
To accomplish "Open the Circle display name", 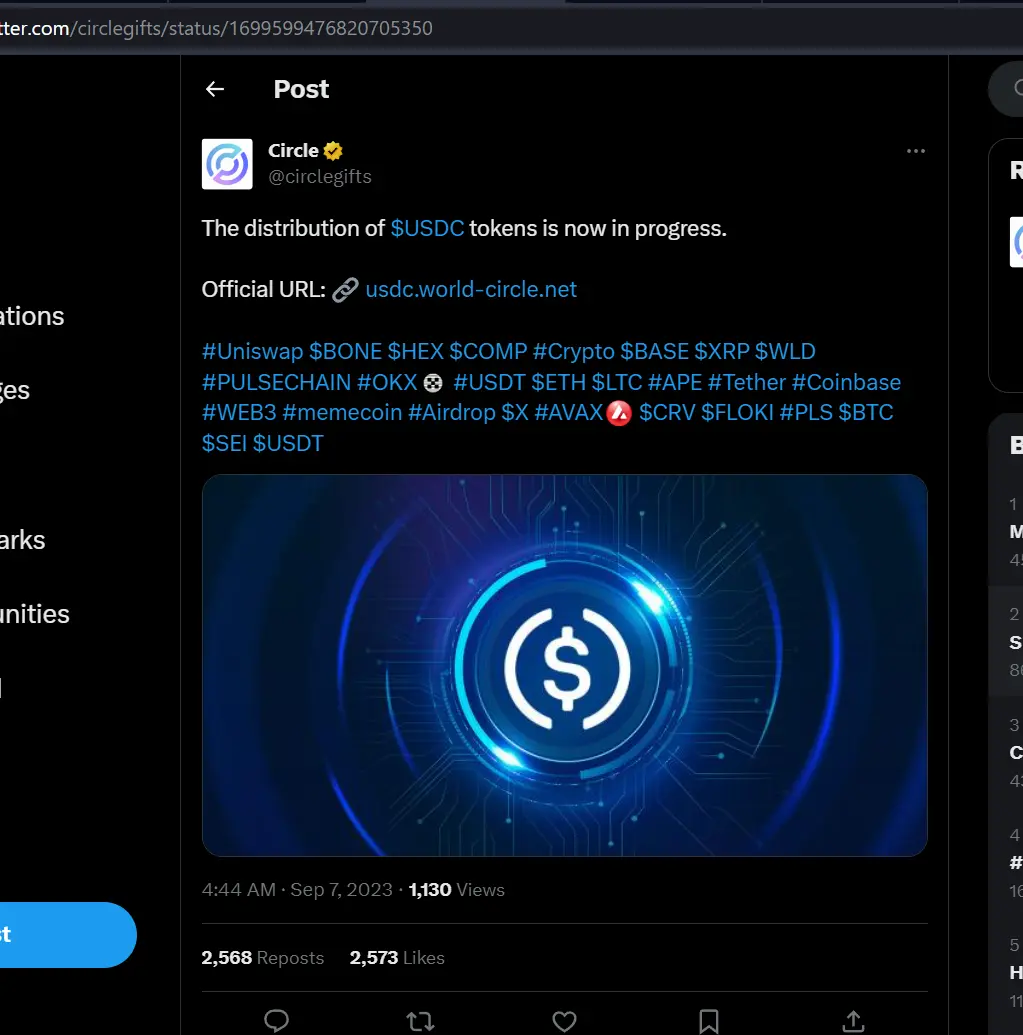I will click(x=293, y=150).
